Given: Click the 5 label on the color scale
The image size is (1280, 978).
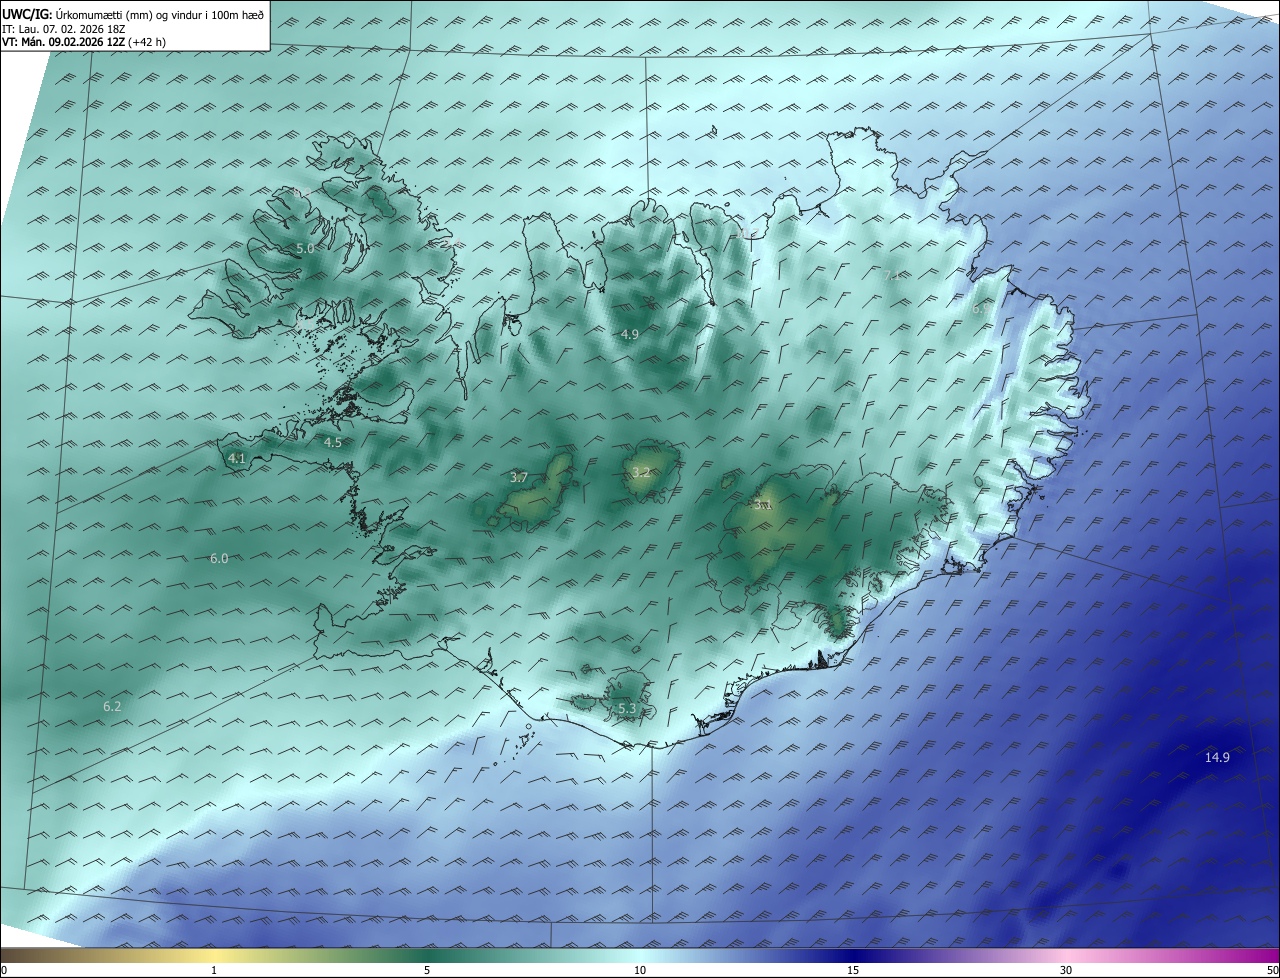Looking at the screenshot, I should 427,970.
